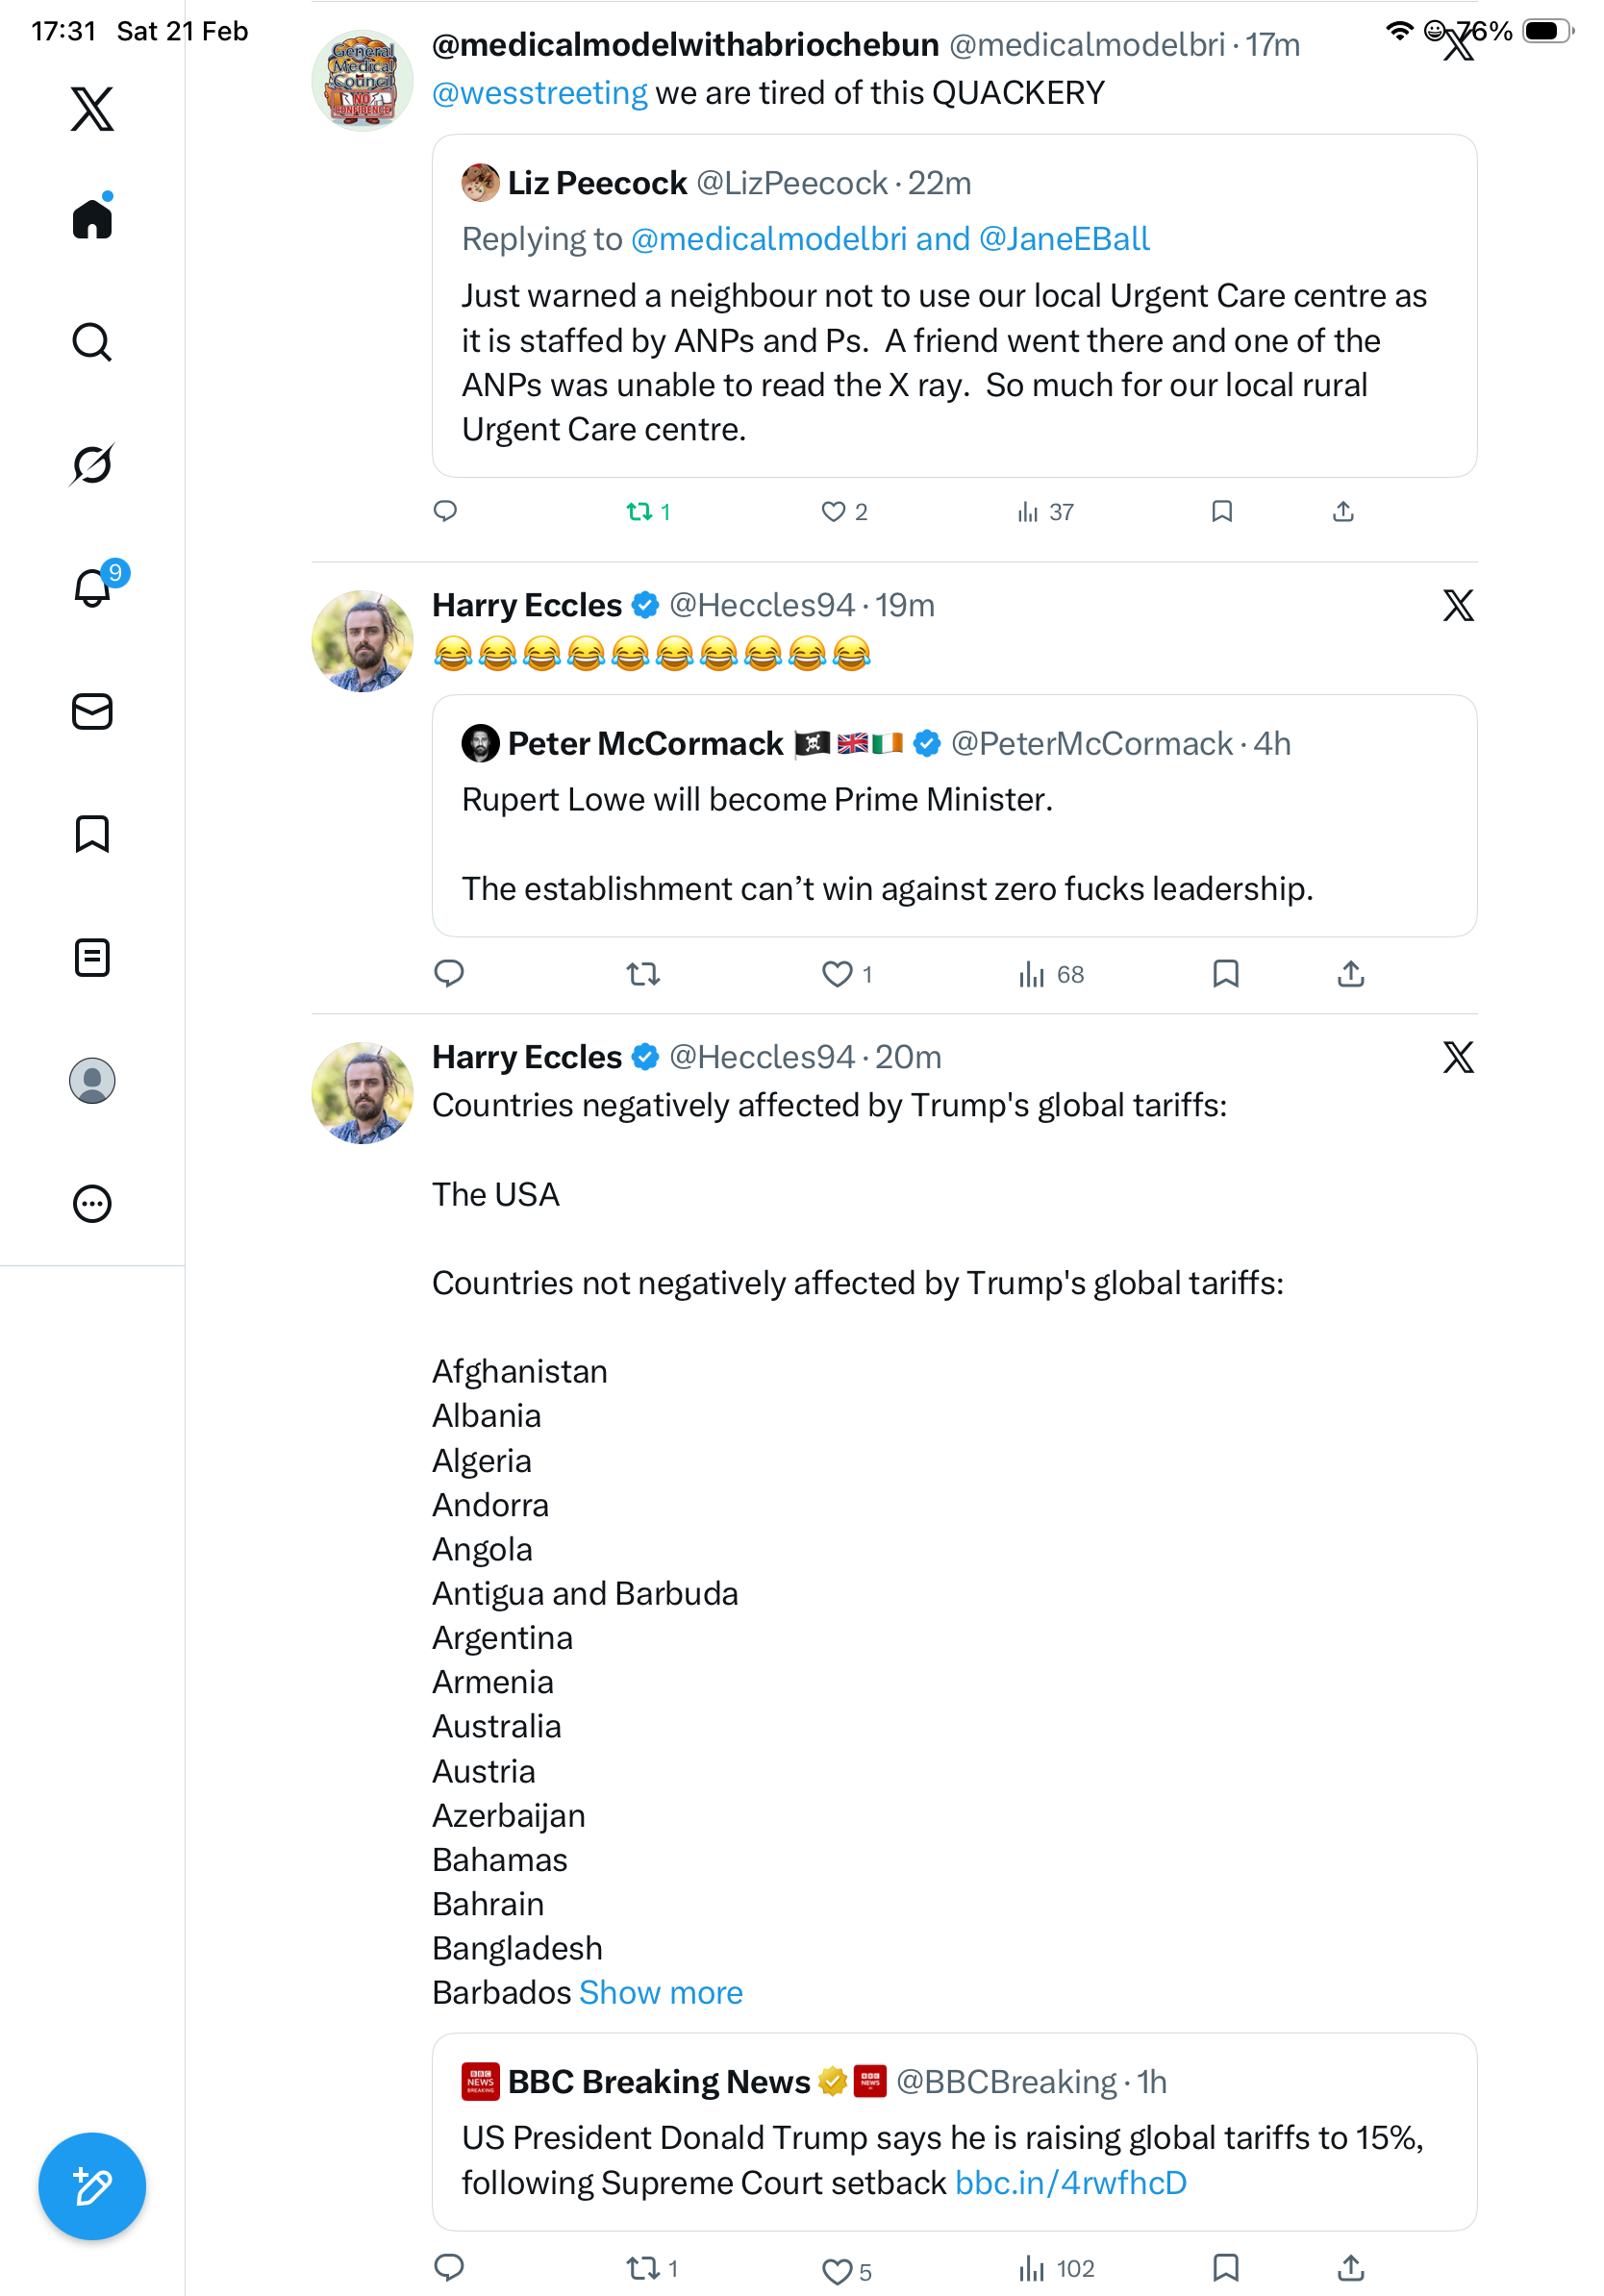Open the bbc.in/4rwfhcD link
Image resolution: width=1604 pixels, height=2296 pixels.
pos(1070,2183)
